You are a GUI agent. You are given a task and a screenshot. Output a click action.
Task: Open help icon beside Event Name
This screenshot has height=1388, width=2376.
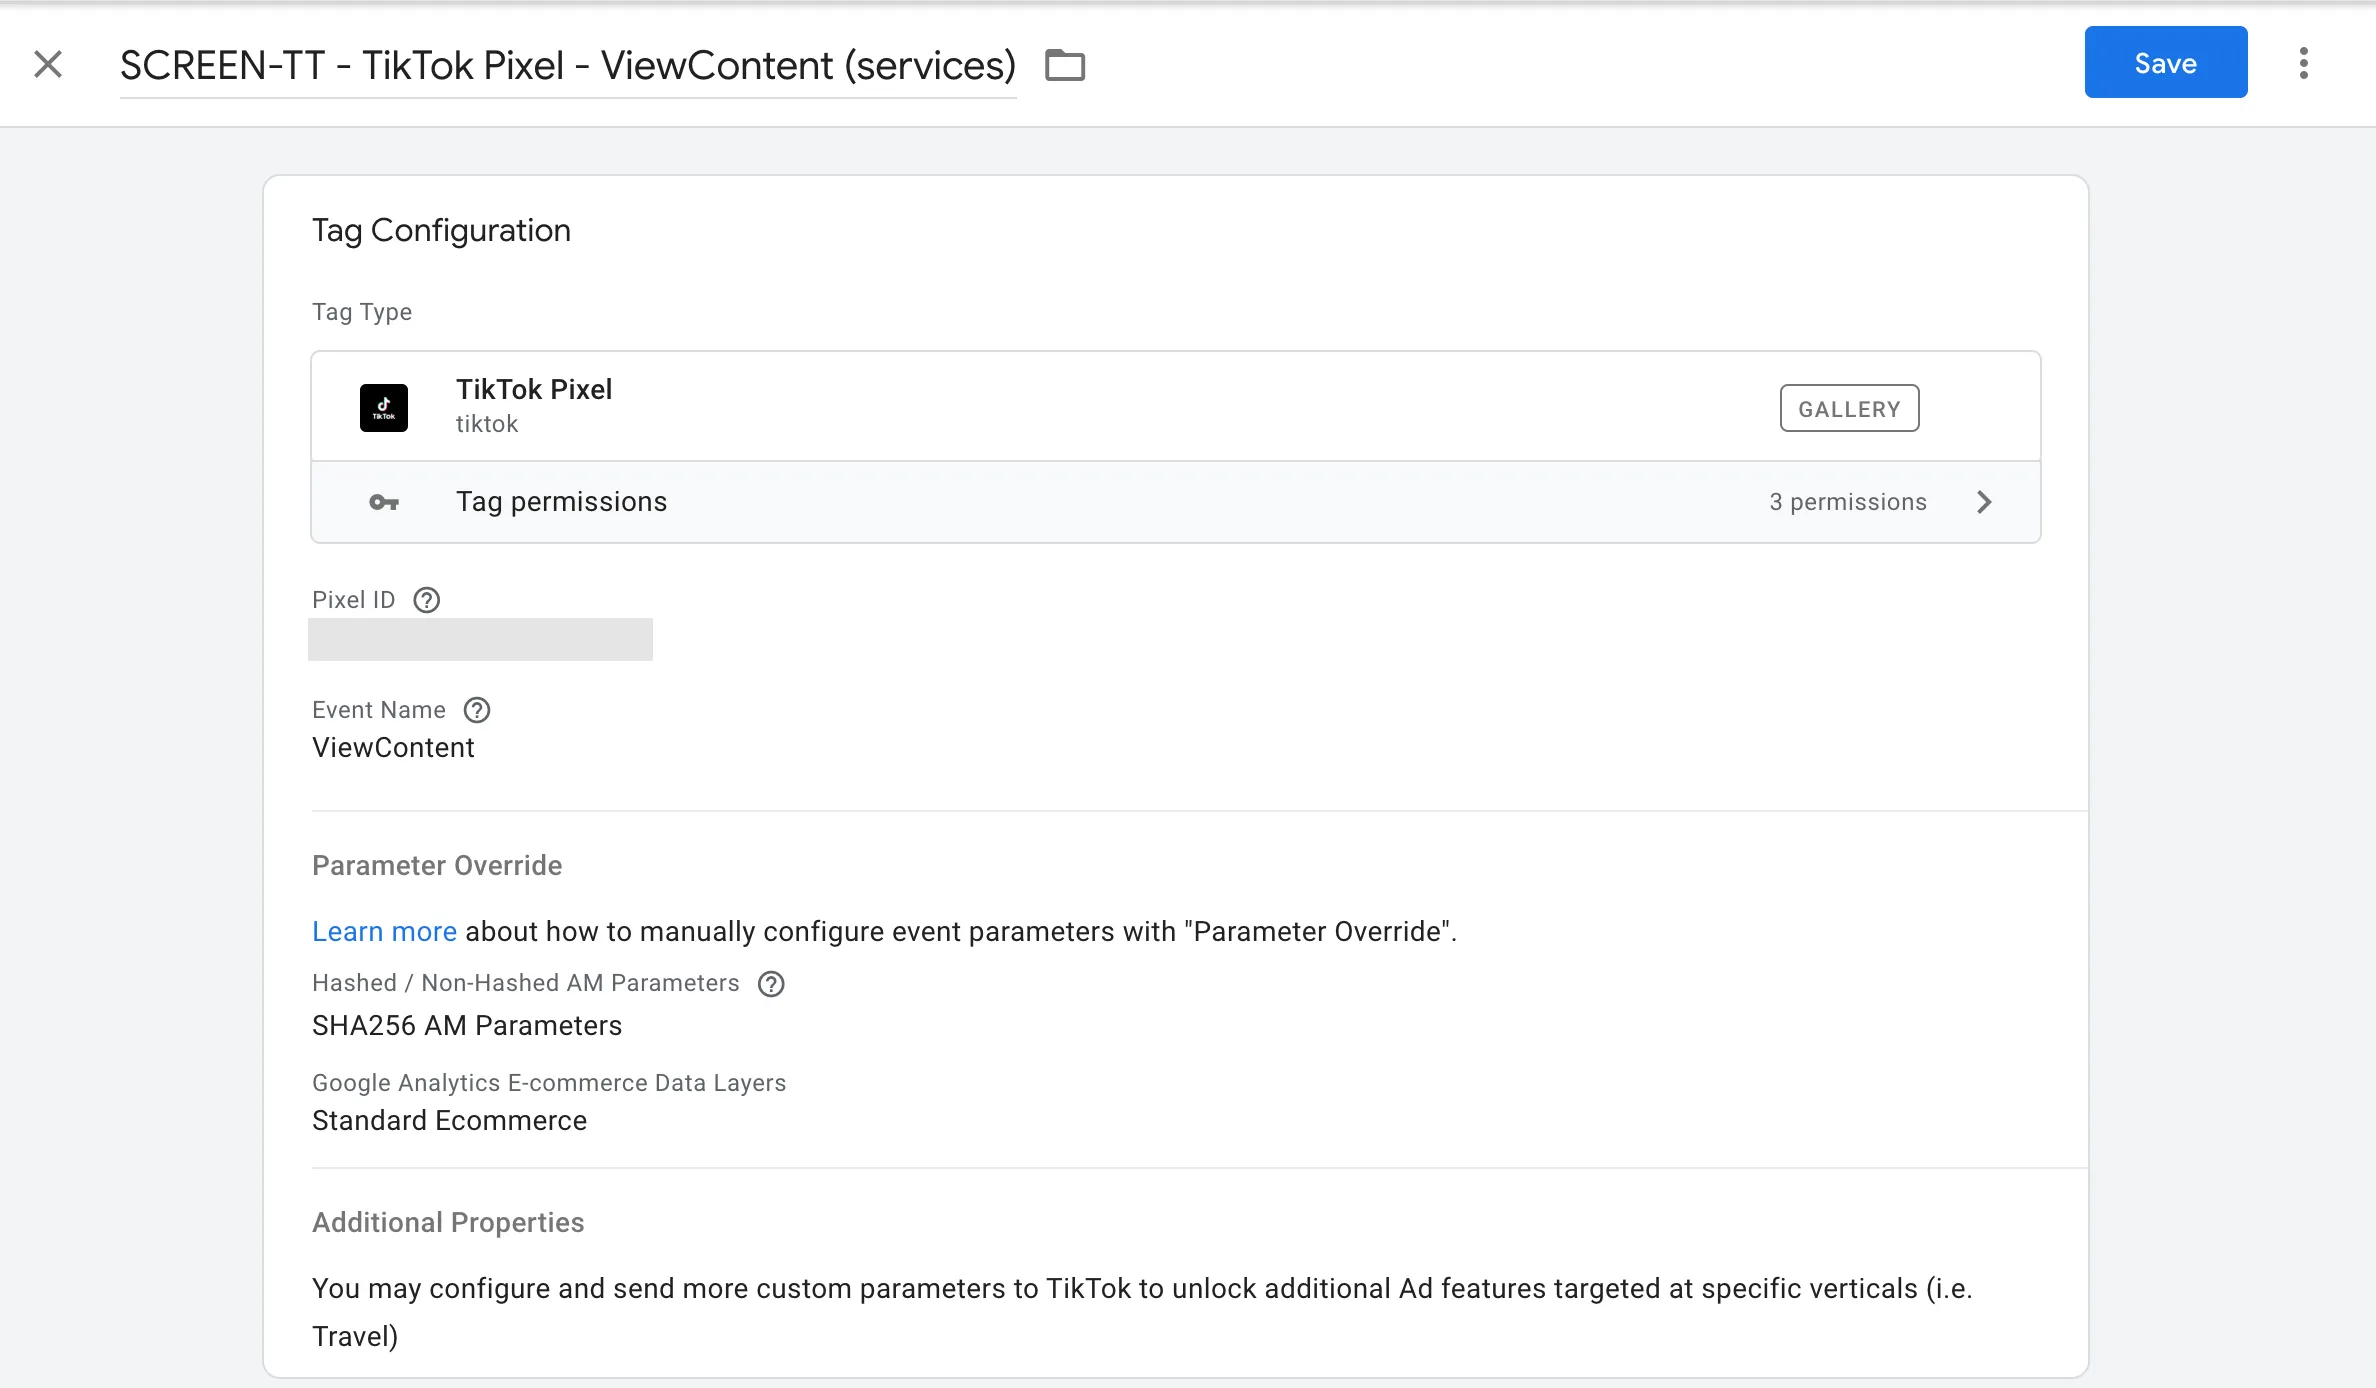pyautogui.click(x=477, y=710)
